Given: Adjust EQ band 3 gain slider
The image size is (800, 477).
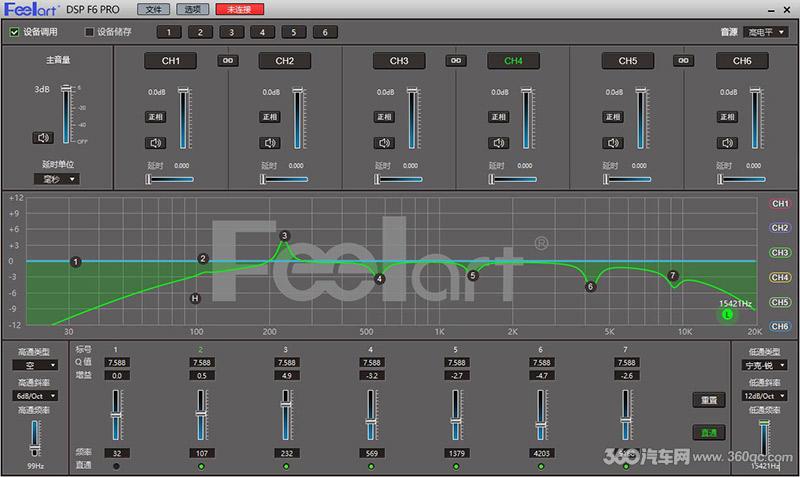Looking at the screenshot, I should [x=286, y=415].
